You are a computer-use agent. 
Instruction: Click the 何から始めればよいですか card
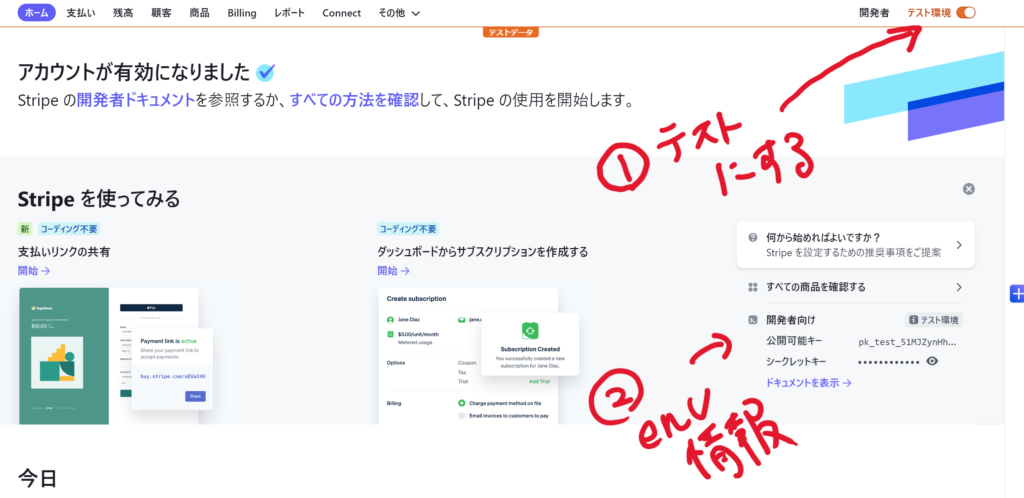856,245
